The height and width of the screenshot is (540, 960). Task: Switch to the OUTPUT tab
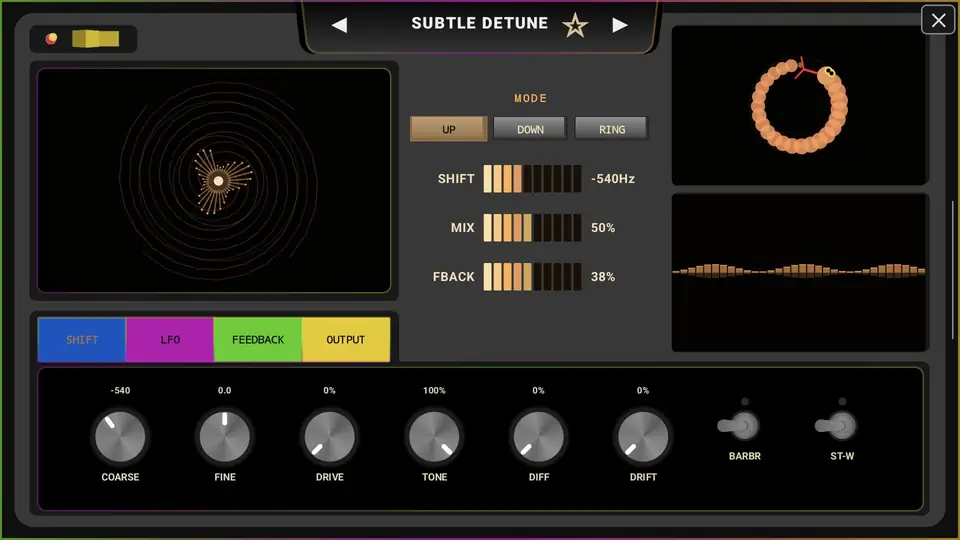(346, 340)
